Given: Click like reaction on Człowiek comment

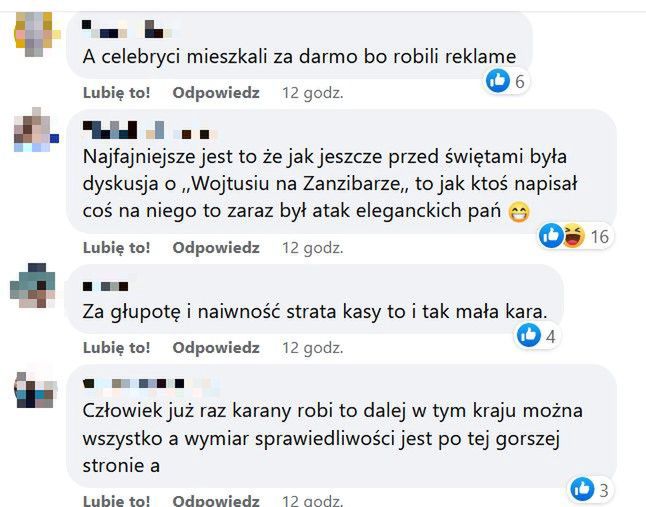Looking at the screenshot, I should click(582, 489).
